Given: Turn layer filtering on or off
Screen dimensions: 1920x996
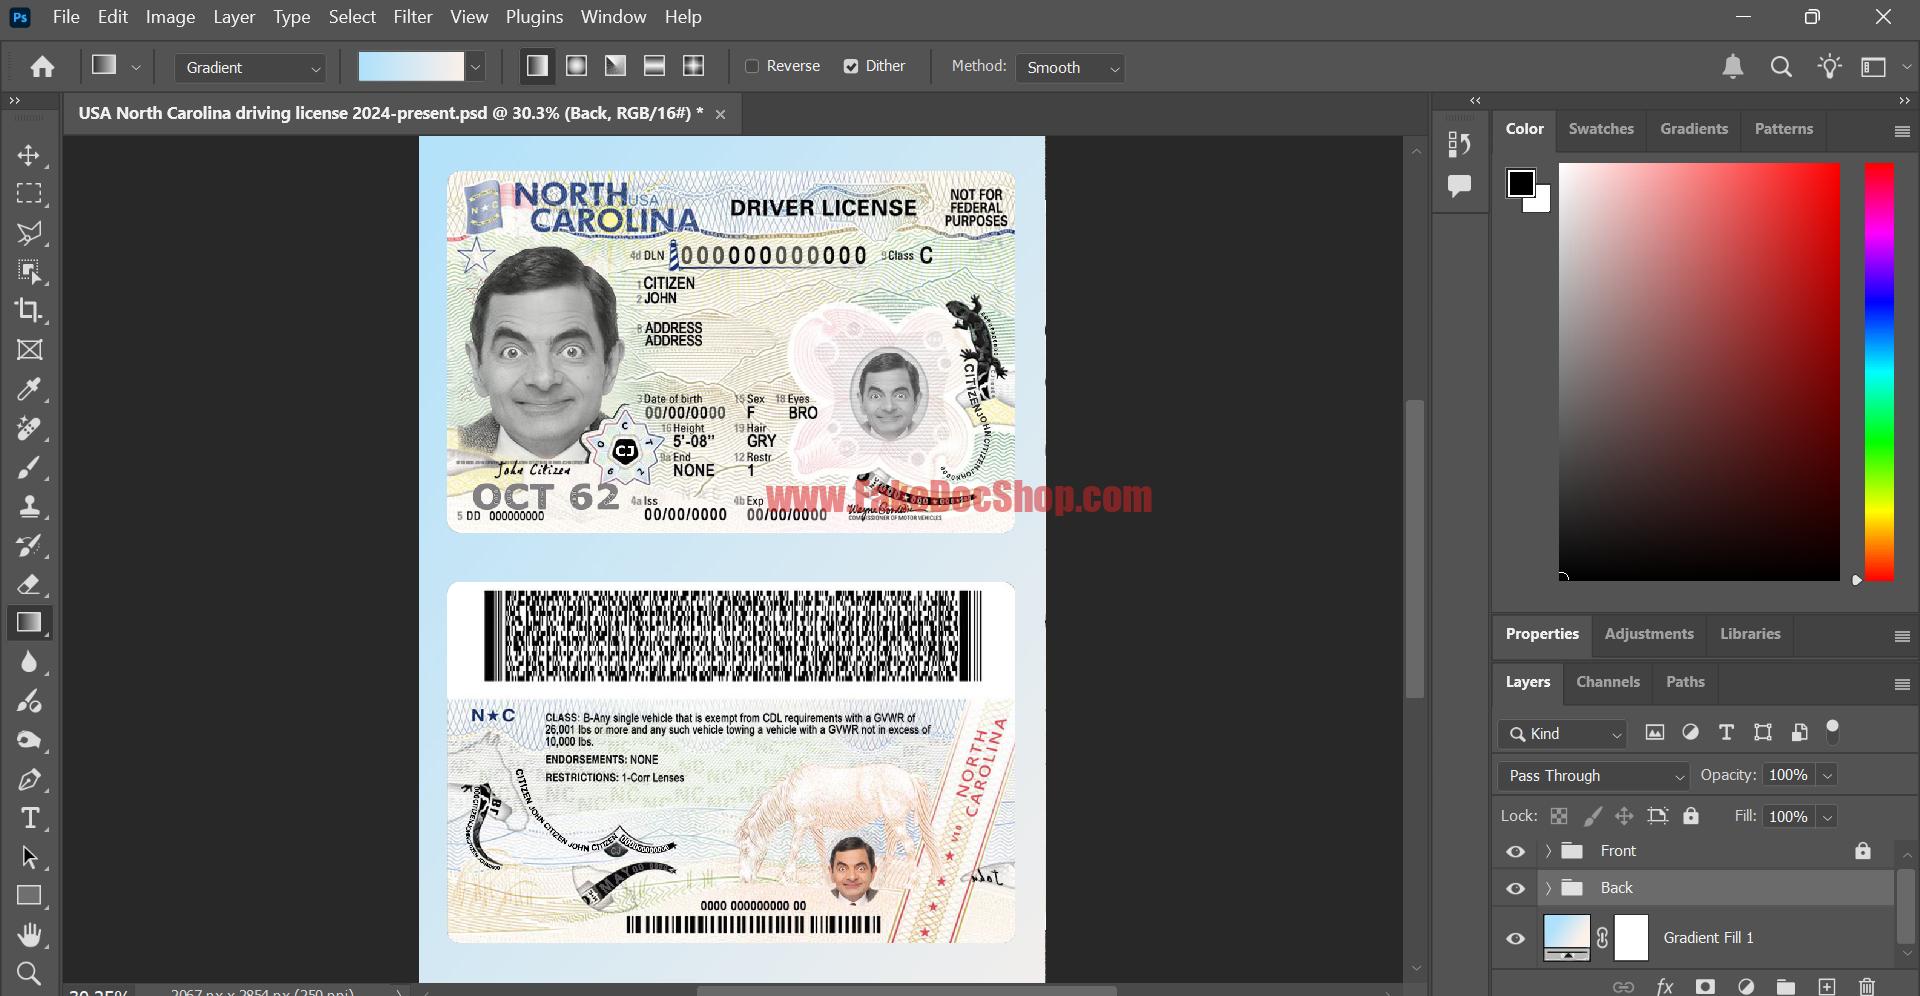Looking at the screenshot, I should (x=1832, y=731).
